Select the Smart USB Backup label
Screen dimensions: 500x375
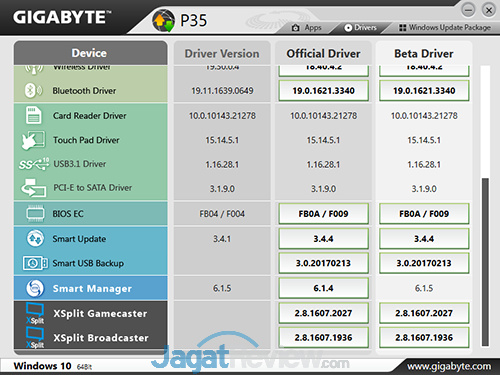point(88,263)
